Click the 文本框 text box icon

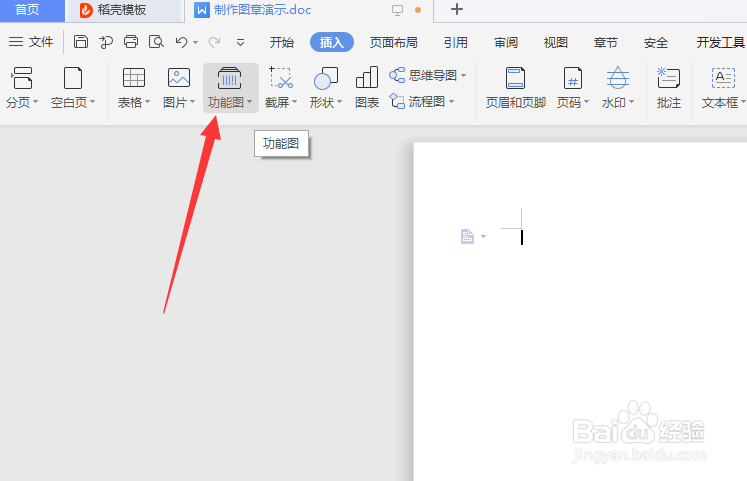tap(723, 78)
